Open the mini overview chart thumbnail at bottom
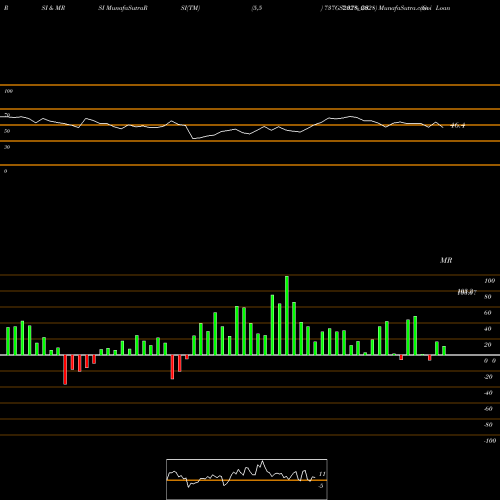 [x=247, y=479]
